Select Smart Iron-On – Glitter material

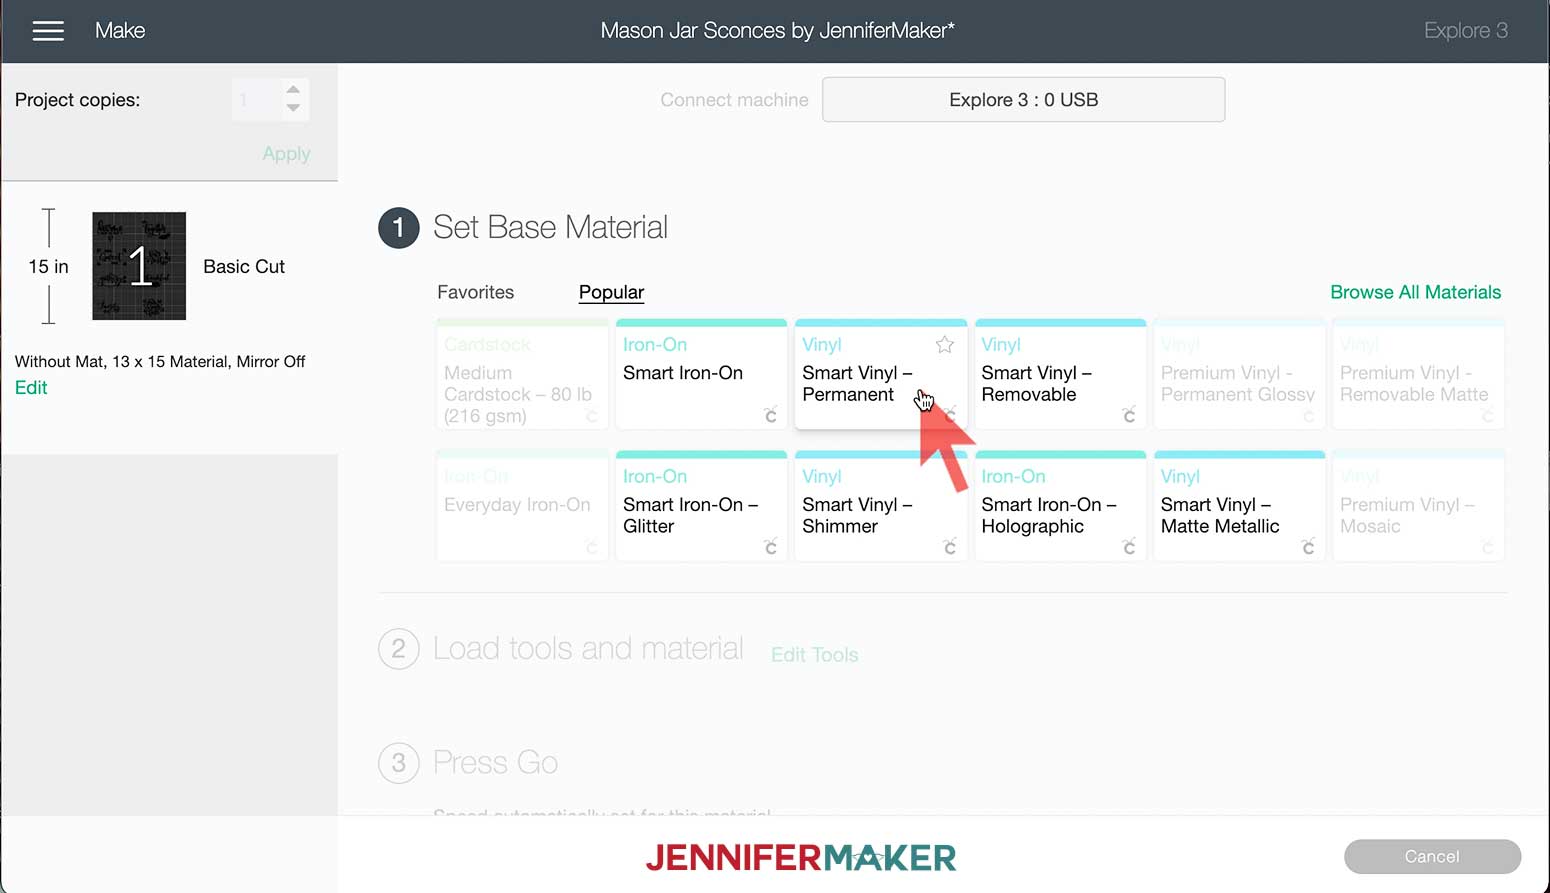pyautogui.click(x=701, y=506)
